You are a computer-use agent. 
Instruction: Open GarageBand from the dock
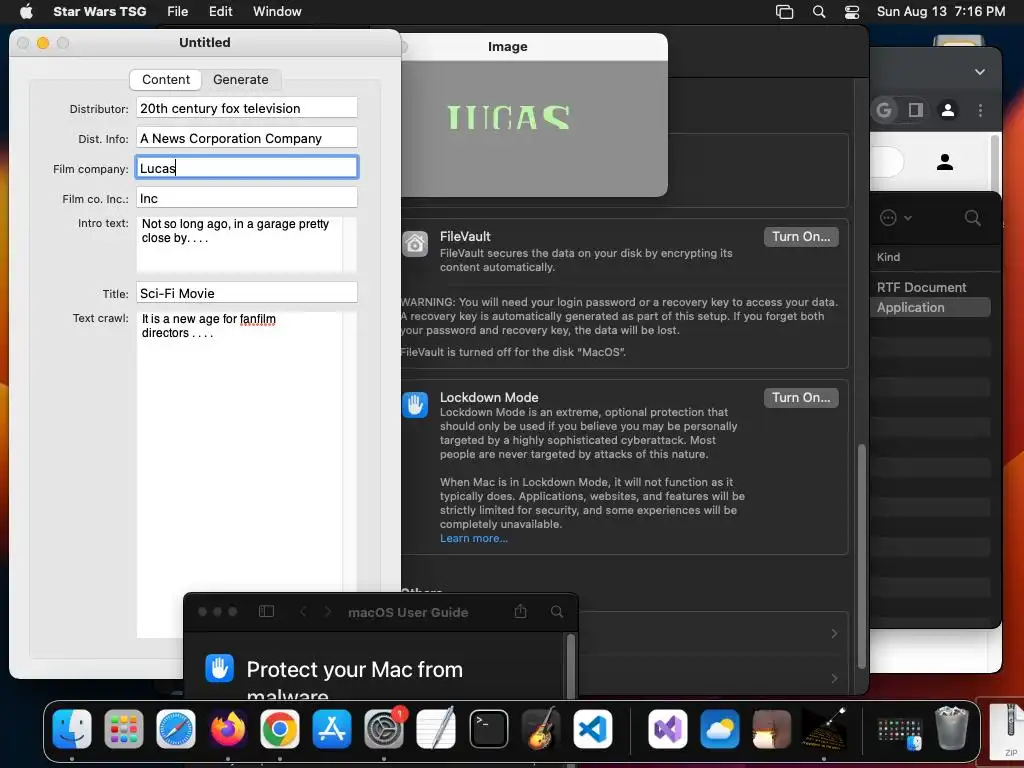(x=541, y=728)
